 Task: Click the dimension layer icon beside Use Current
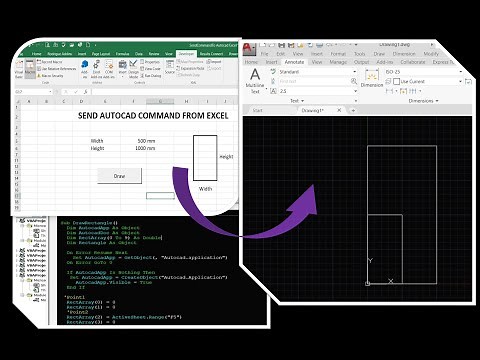(388, 81)
